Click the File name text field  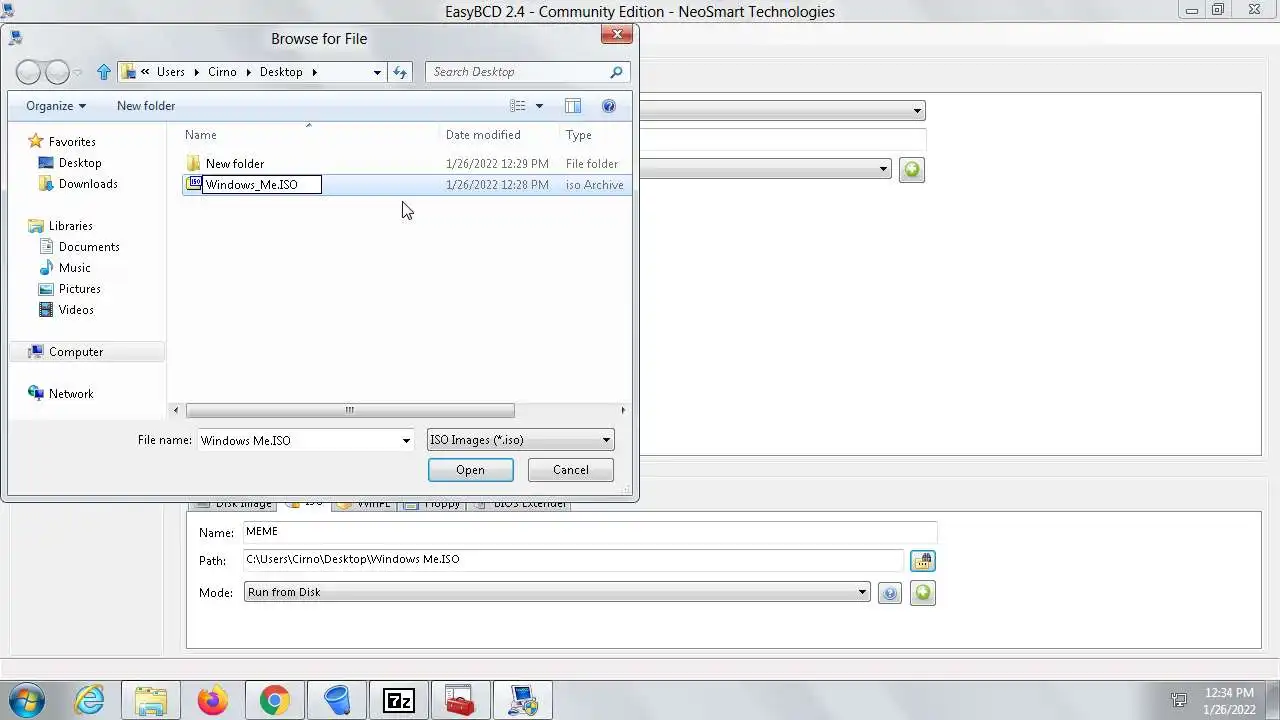click(x=298, y=440)
